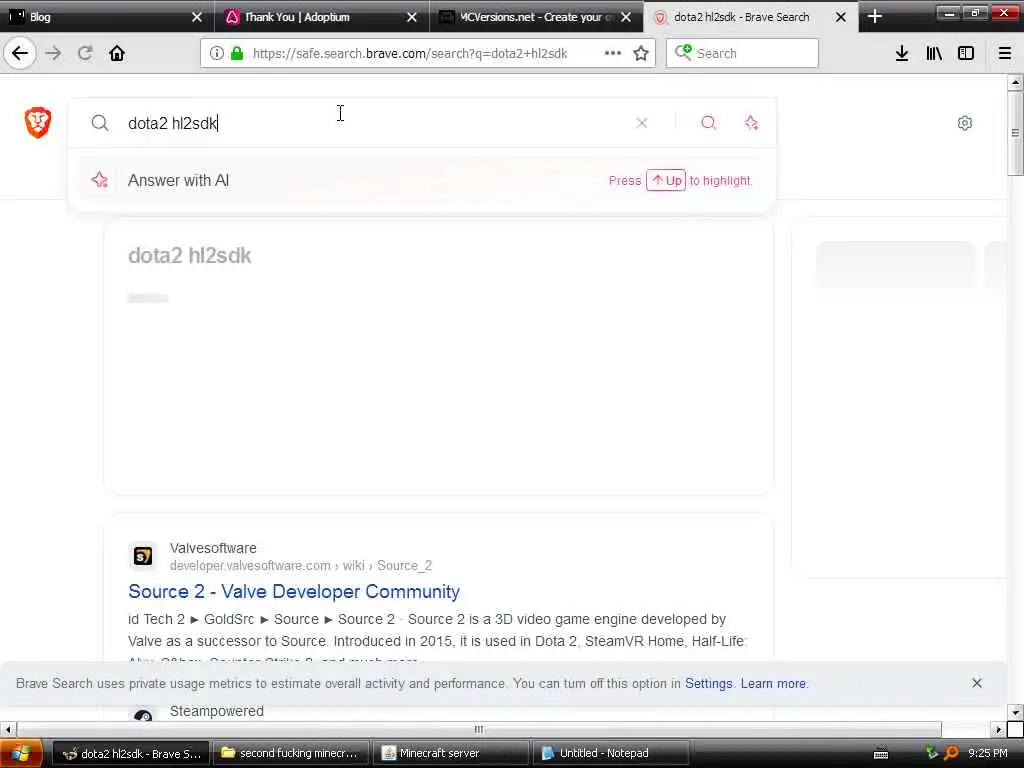Screen dimensions: 1024x768
Task: Open second minecraft folder in taskbar
Action: 289,753
